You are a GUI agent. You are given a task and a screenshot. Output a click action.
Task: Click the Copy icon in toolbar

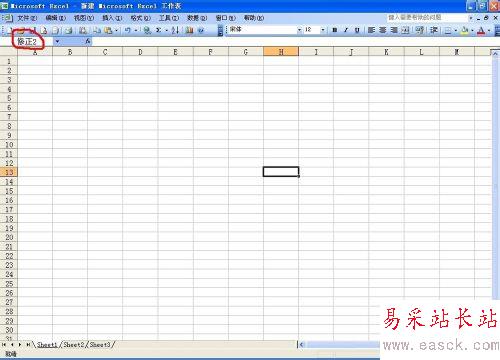click(x=97, y=30)
